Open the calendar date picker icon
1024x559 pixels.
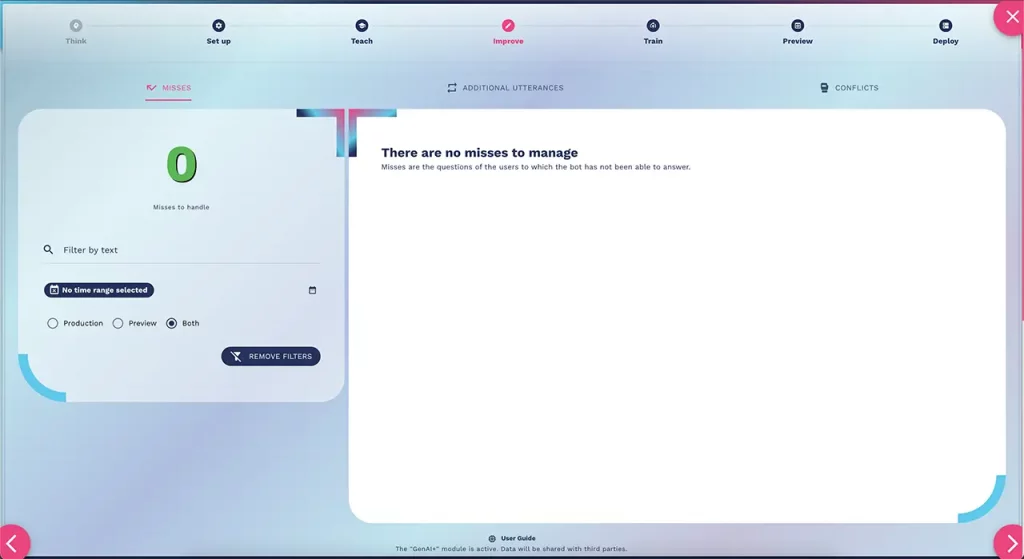pos(312,290)
